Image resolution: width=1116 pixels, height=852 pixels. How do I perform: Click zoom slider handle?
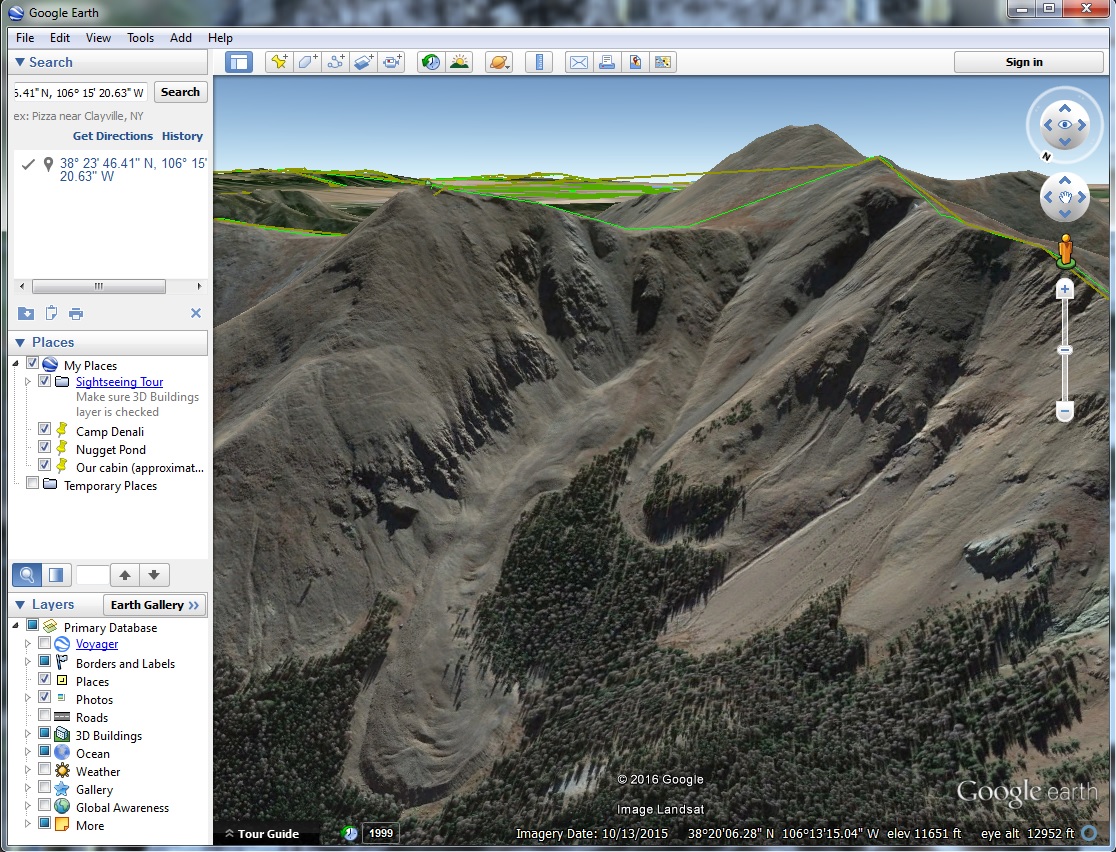point(1065,349)
